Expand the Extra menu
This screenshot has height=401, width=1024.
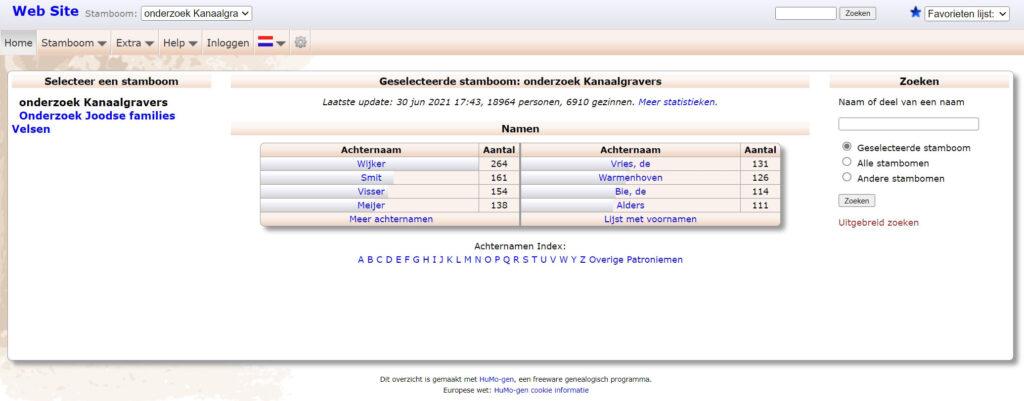click(x=134, y=43)
